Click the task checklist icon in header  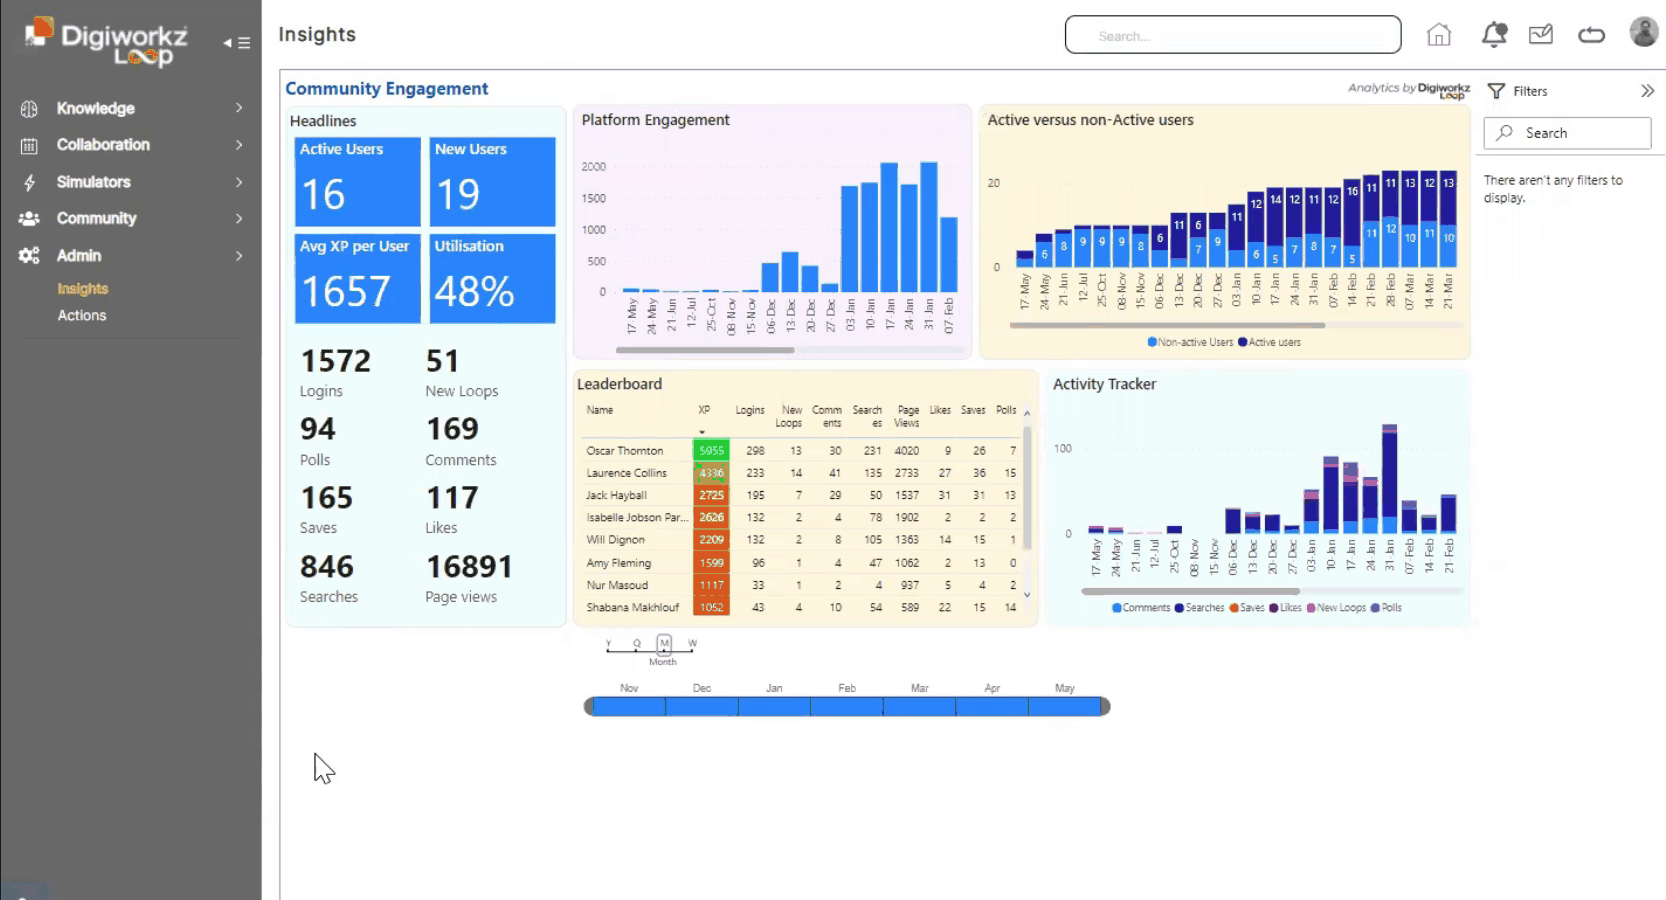click(x=1541, y=35)
